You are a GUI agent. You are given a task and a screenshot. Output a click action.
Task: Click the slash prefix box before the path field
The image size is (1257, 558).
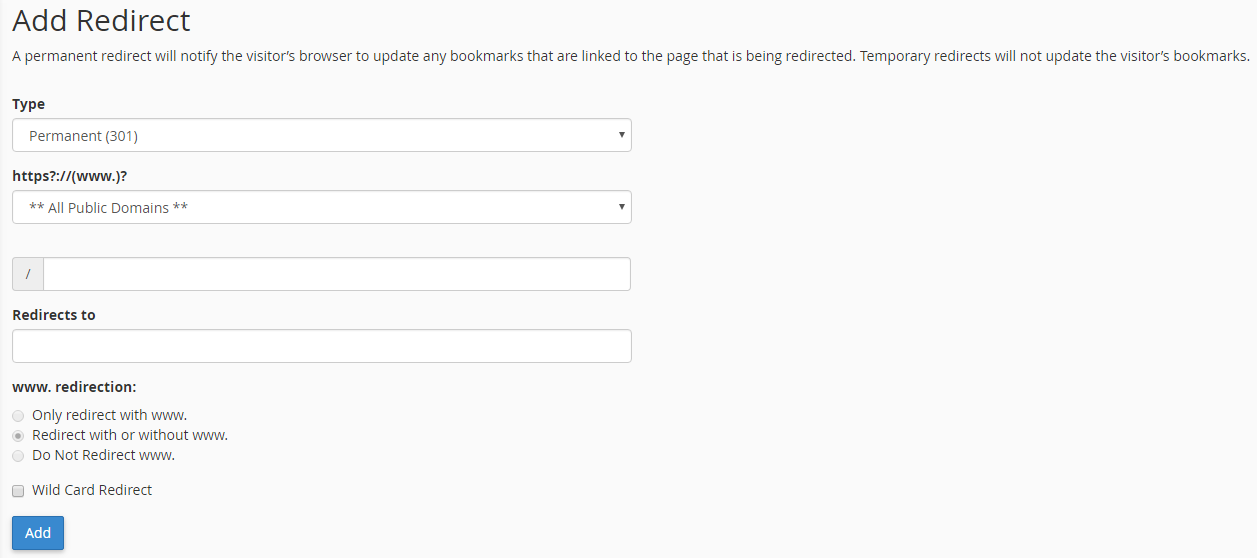[28, 274]
